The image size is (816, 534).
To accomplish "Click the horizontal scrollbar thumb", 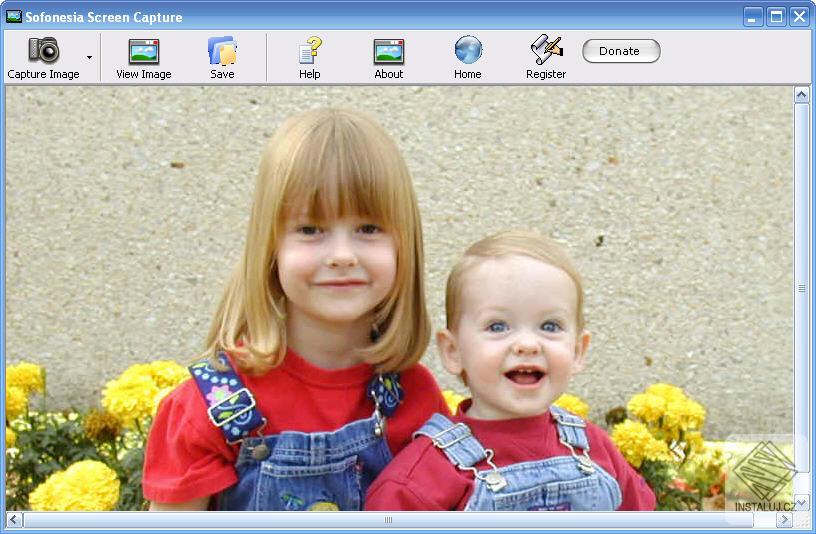I will click(388, 519).
